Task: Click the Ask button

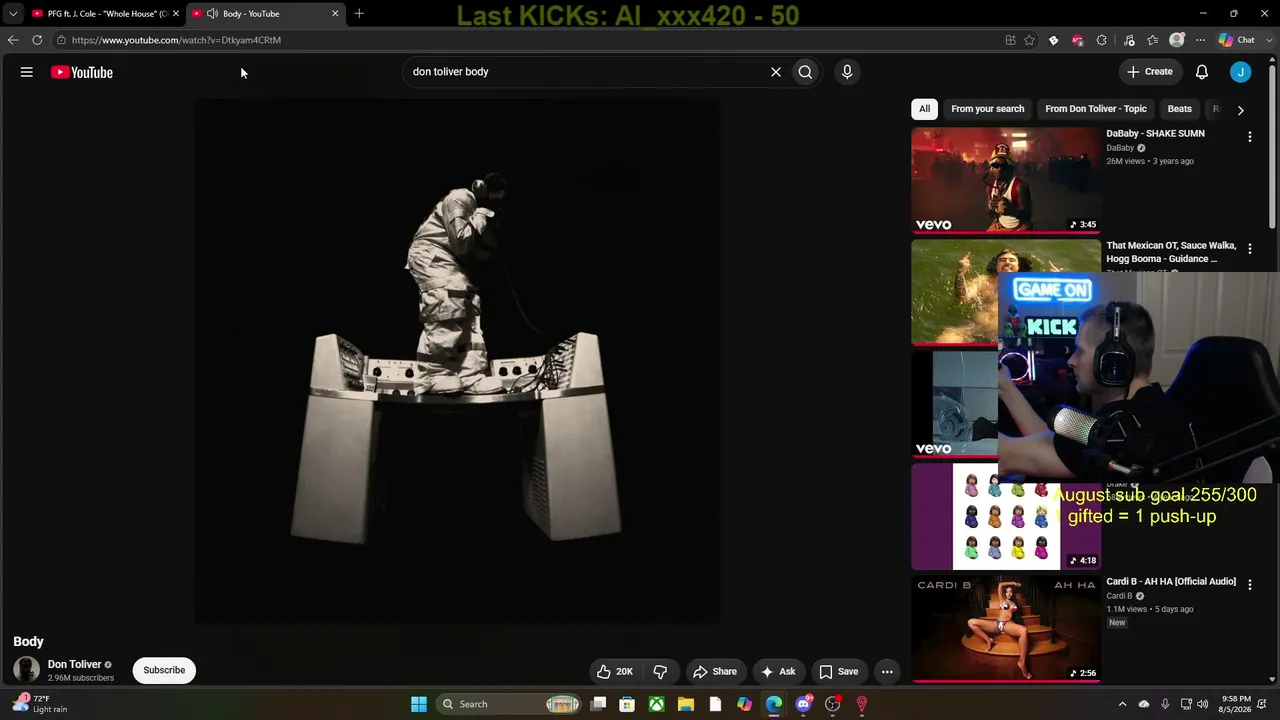Action: [x=778, y=672]
